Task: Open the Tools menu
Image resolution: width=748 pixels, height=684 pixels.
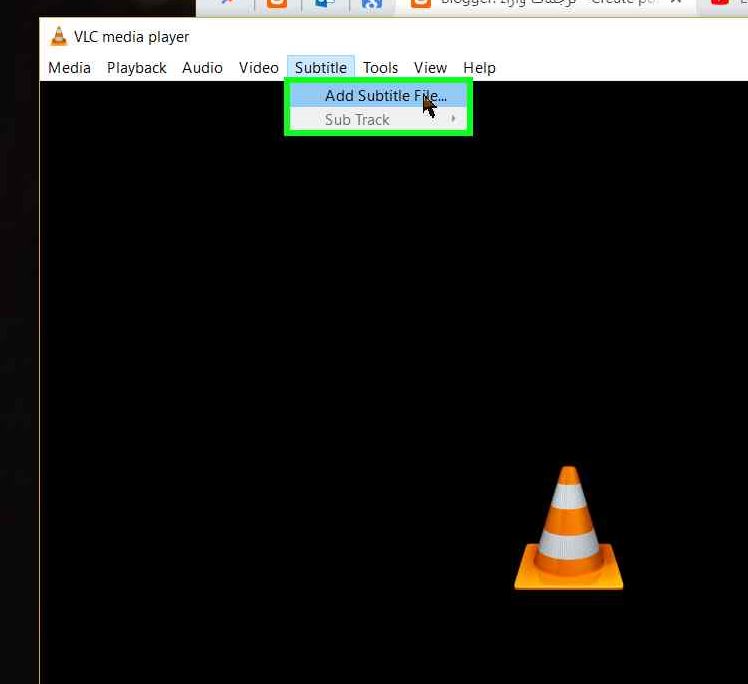Action: (380, 68)
